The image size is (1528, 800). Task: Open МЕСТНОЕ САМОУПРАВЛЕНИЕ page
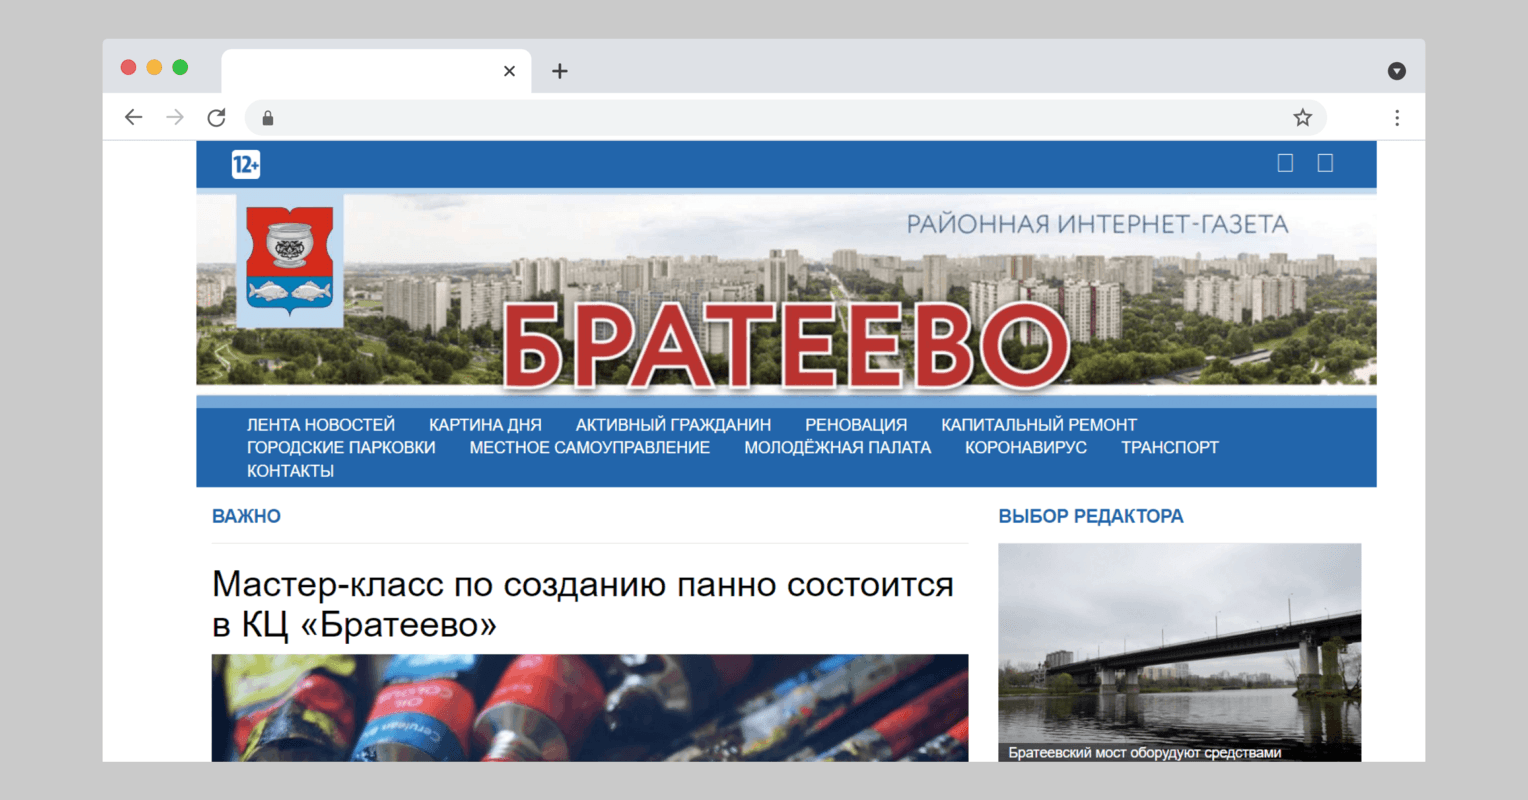(x=590, y=448)
